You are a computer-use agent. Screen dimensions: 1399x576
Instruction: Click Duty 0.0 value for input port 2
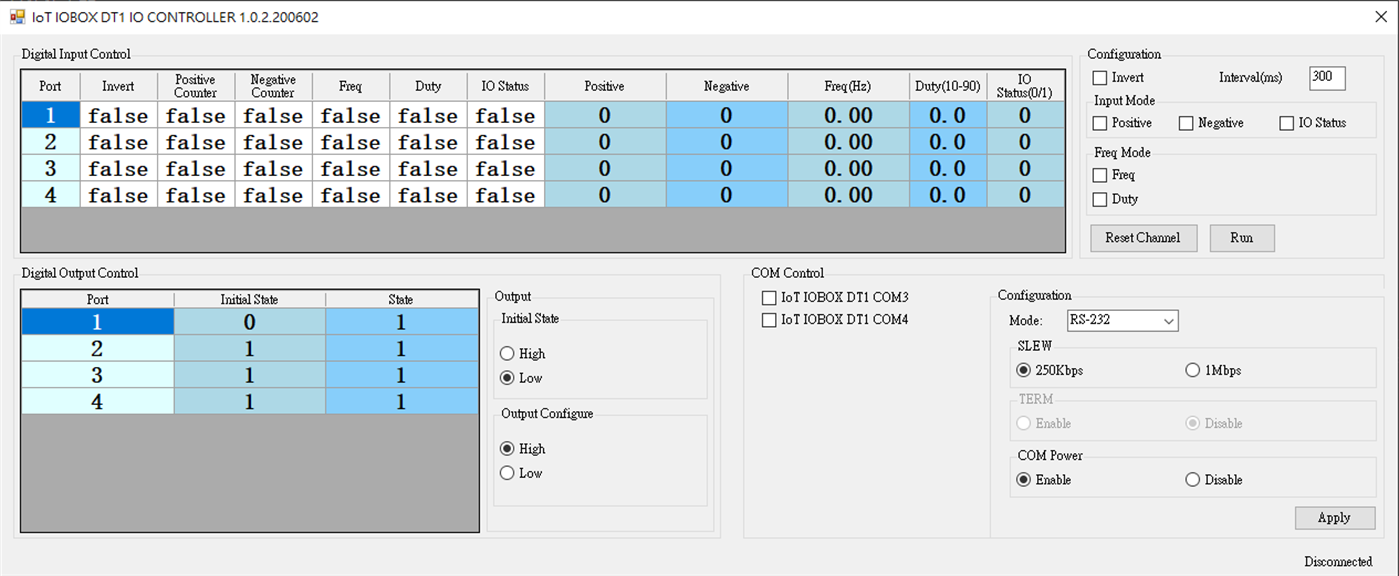tap(947, 142)
